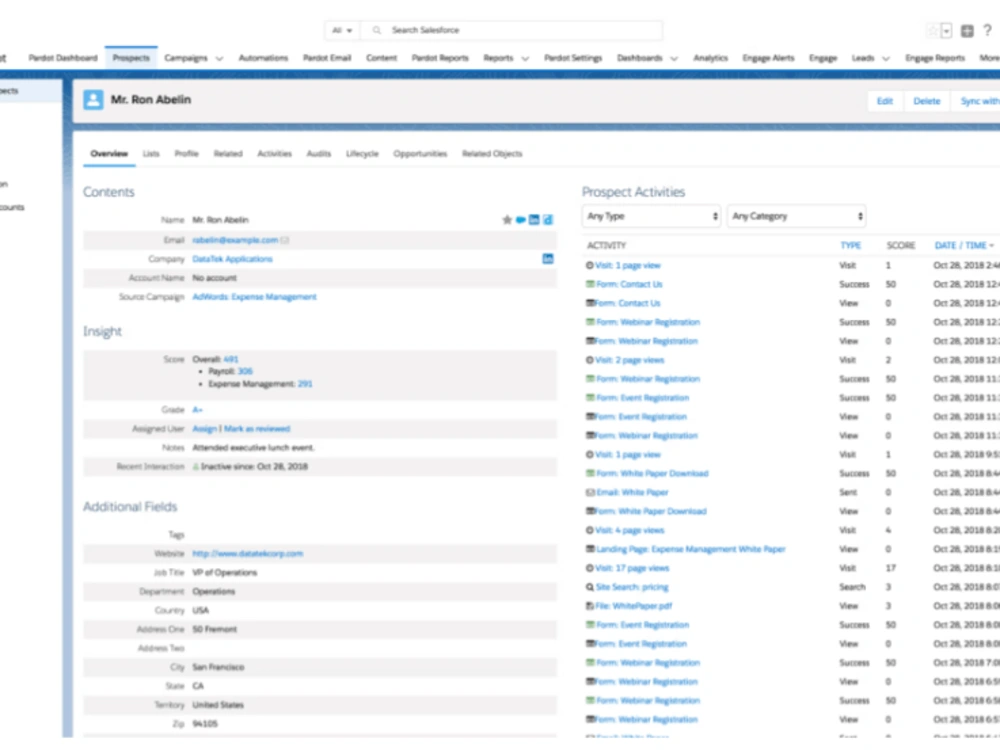
Task: Switch to the Lists tab
Action: click(x=151, y=154)
